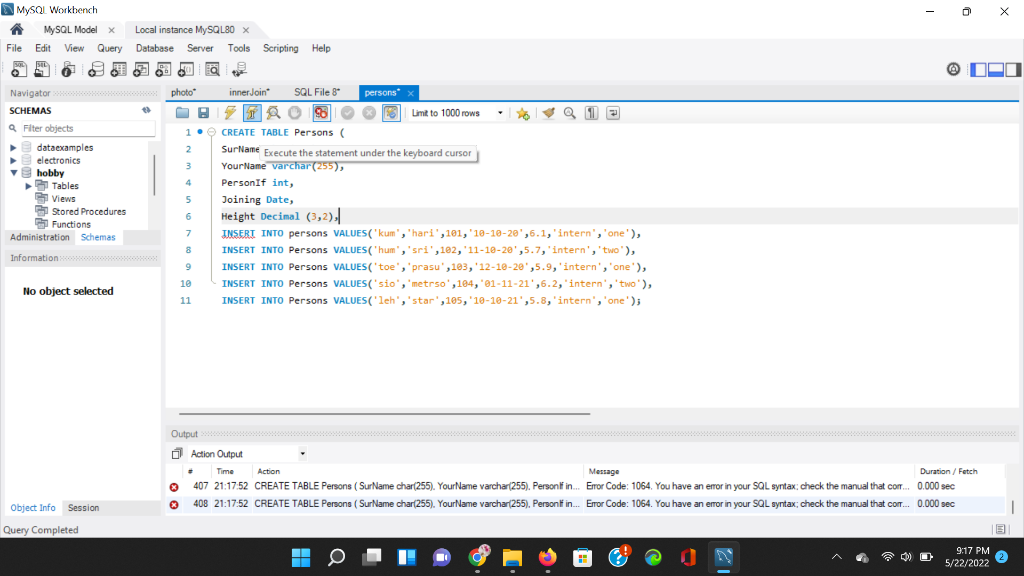Create new view toolbar icon
This screenshot has width=1024, height=576.
click(141, 69)
